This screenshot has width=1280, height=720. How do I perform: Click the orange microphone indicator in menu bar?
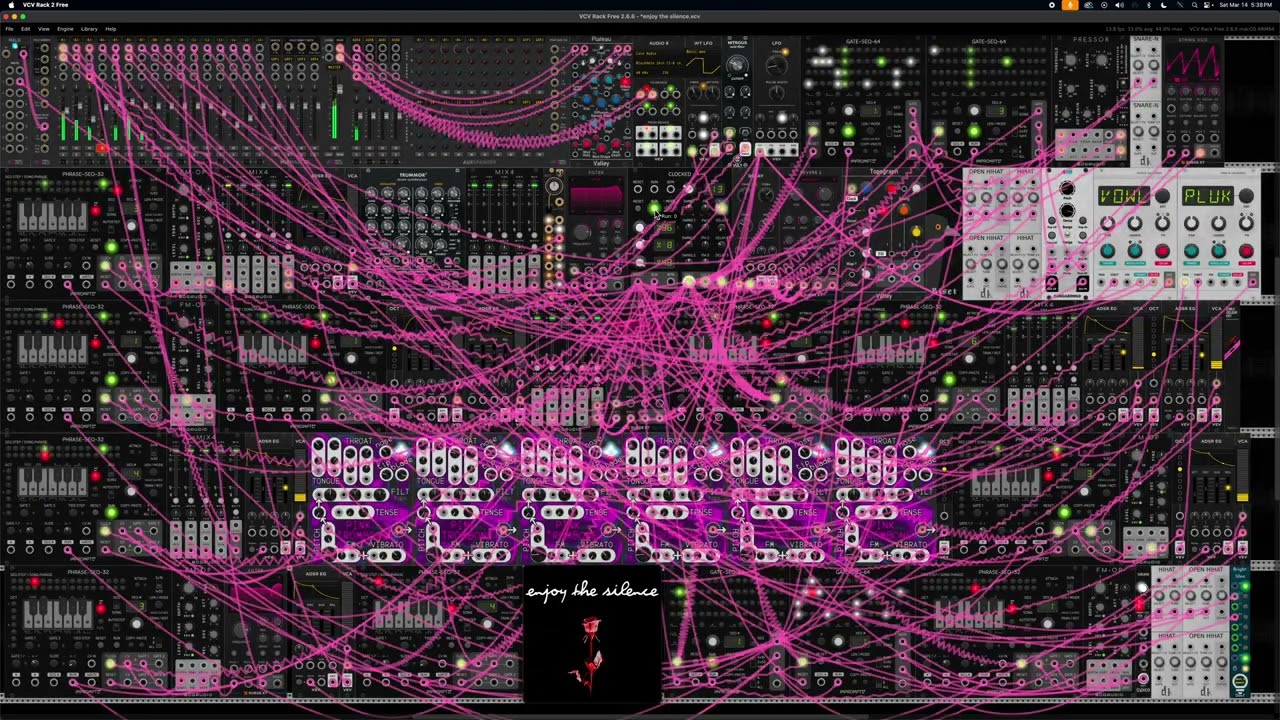(x=1070, y=5)
